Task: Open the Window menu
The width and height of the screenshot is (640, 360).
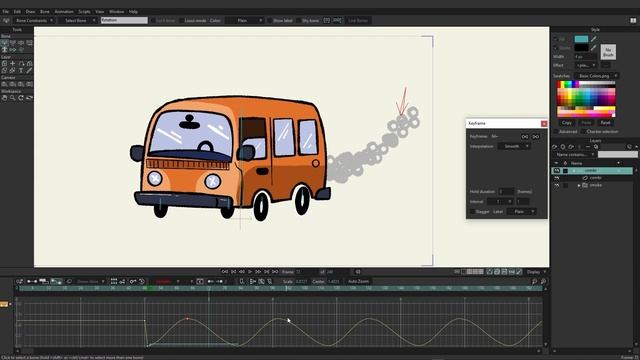Action: (x=116, y=11)
